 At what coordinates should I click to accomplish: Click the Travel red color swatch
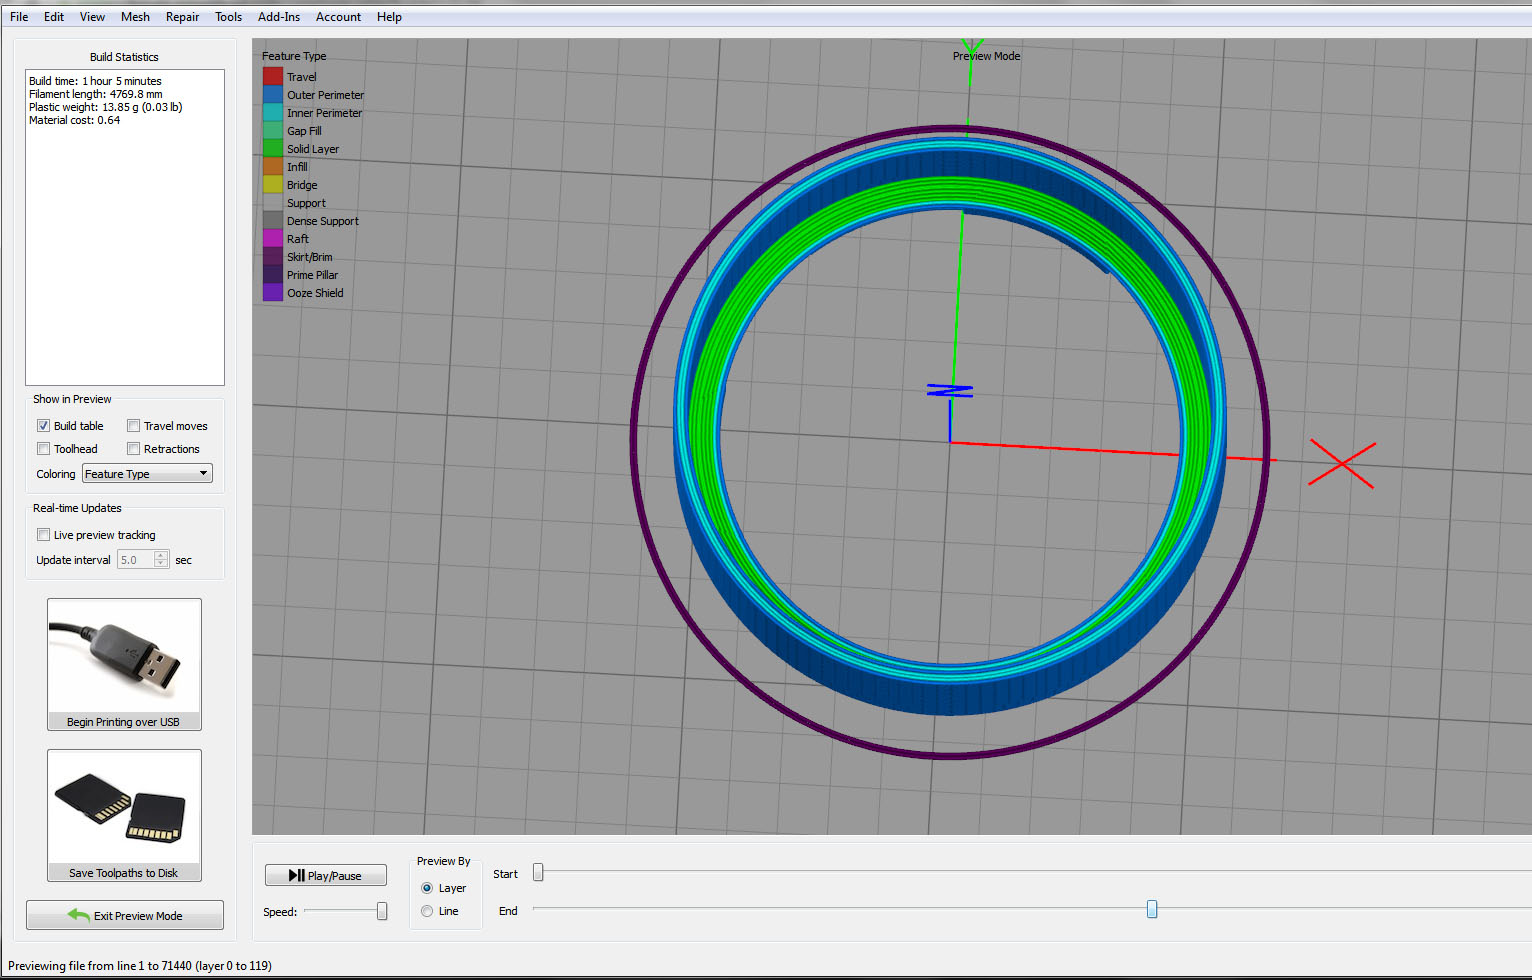(x=273, y=77)
